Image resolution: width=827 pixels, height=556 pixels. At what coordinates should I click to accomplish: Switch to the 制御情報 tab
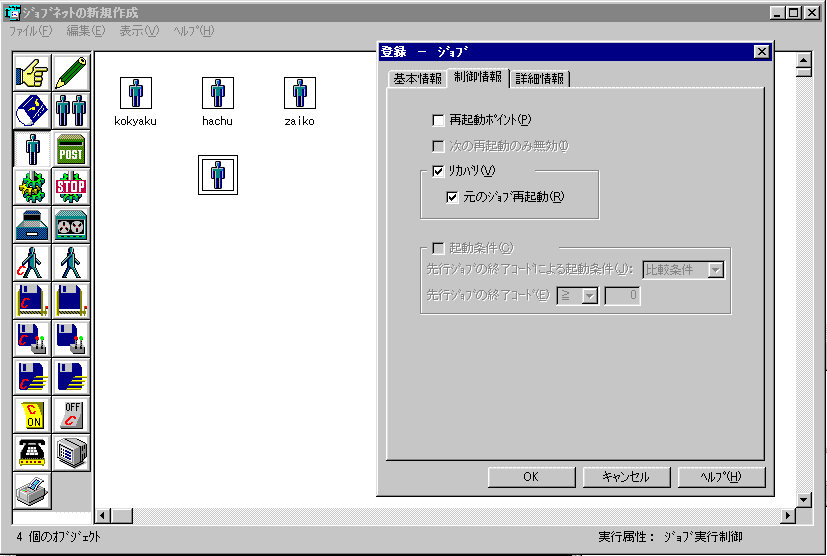(478, 77)
